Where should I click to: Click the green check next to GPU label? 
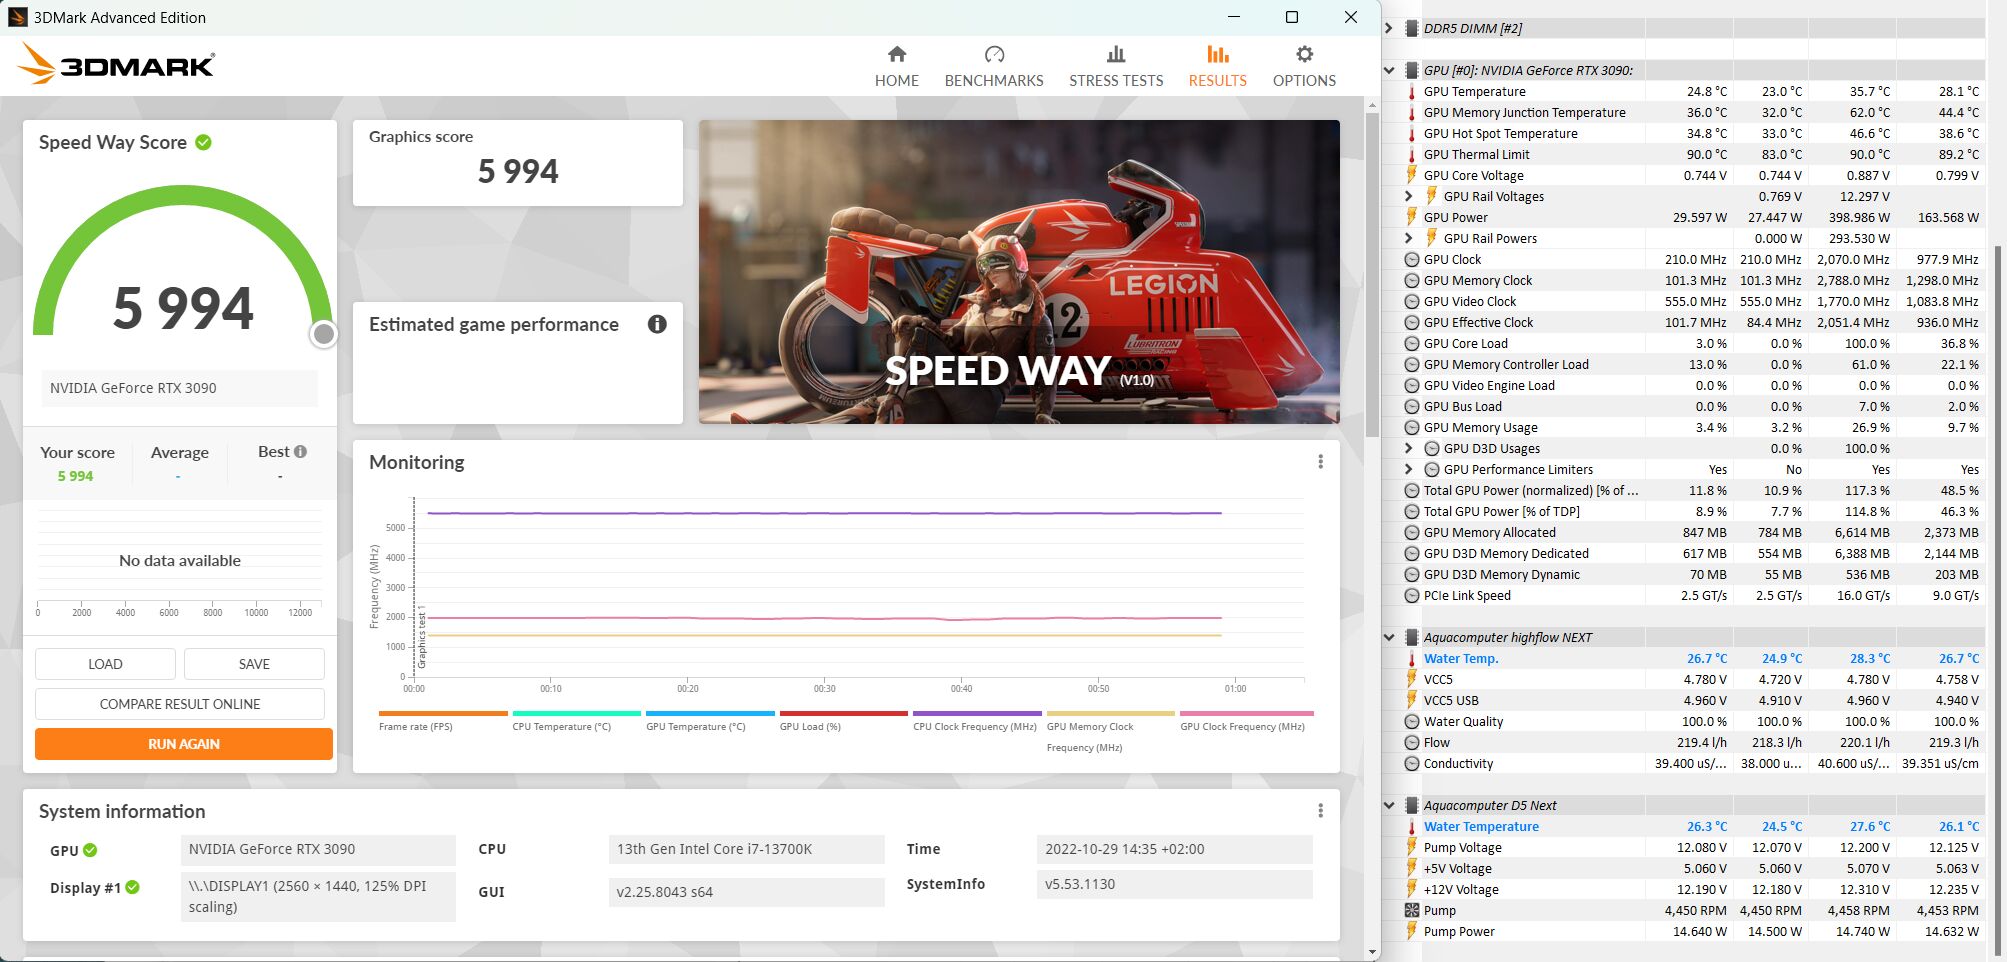(90, 850)
